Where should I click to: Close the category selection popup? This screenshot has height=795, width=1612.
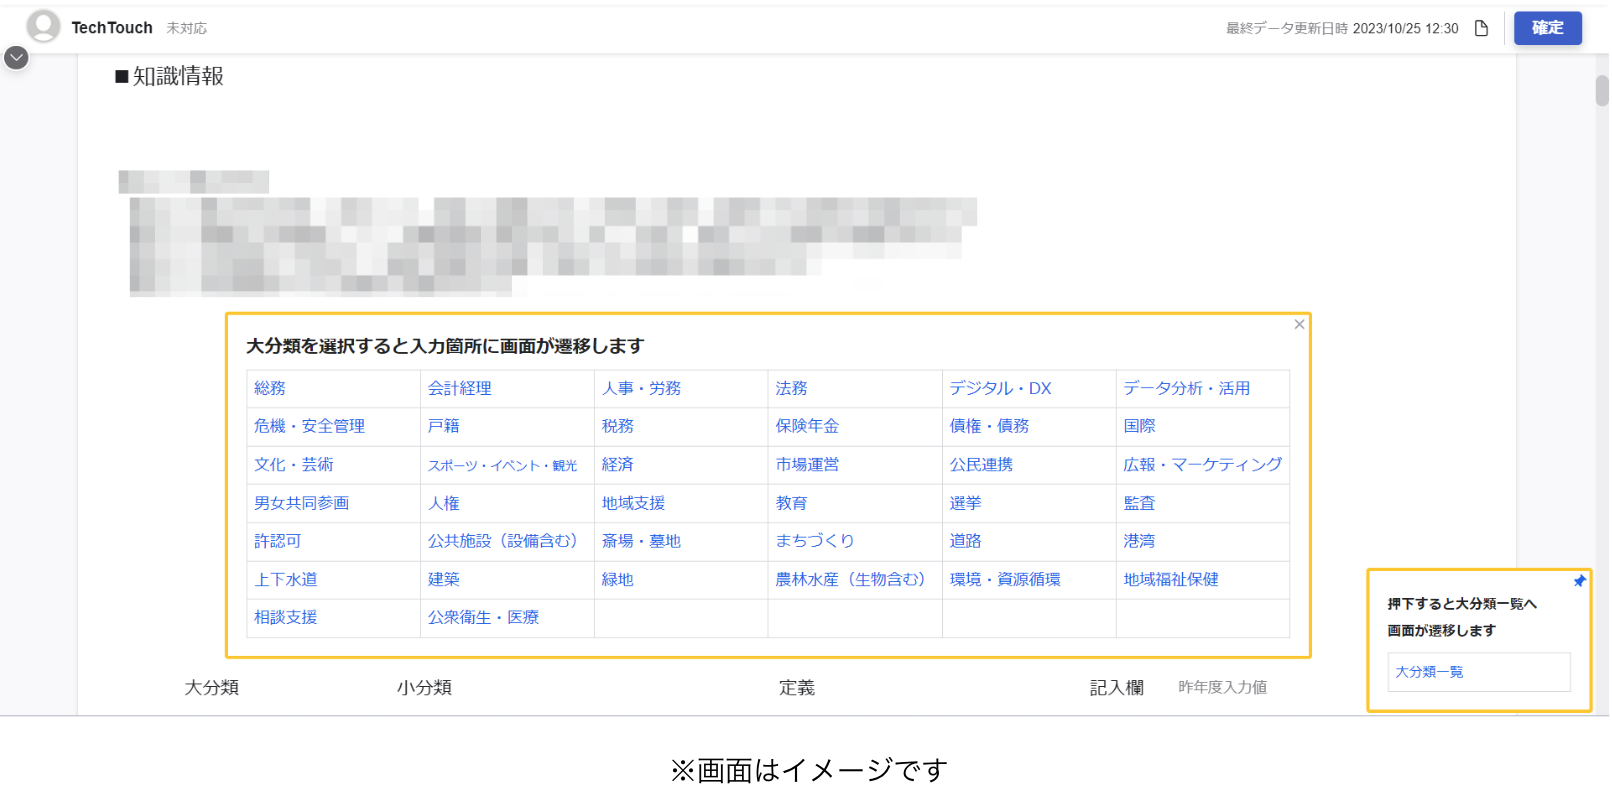1299,324
